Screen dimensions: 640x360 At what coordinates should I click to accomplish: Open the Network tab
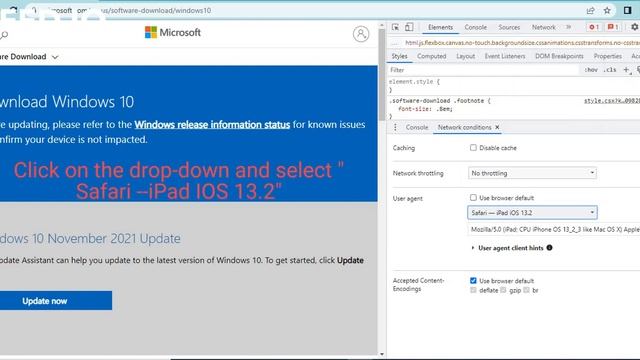click(543, 27)
